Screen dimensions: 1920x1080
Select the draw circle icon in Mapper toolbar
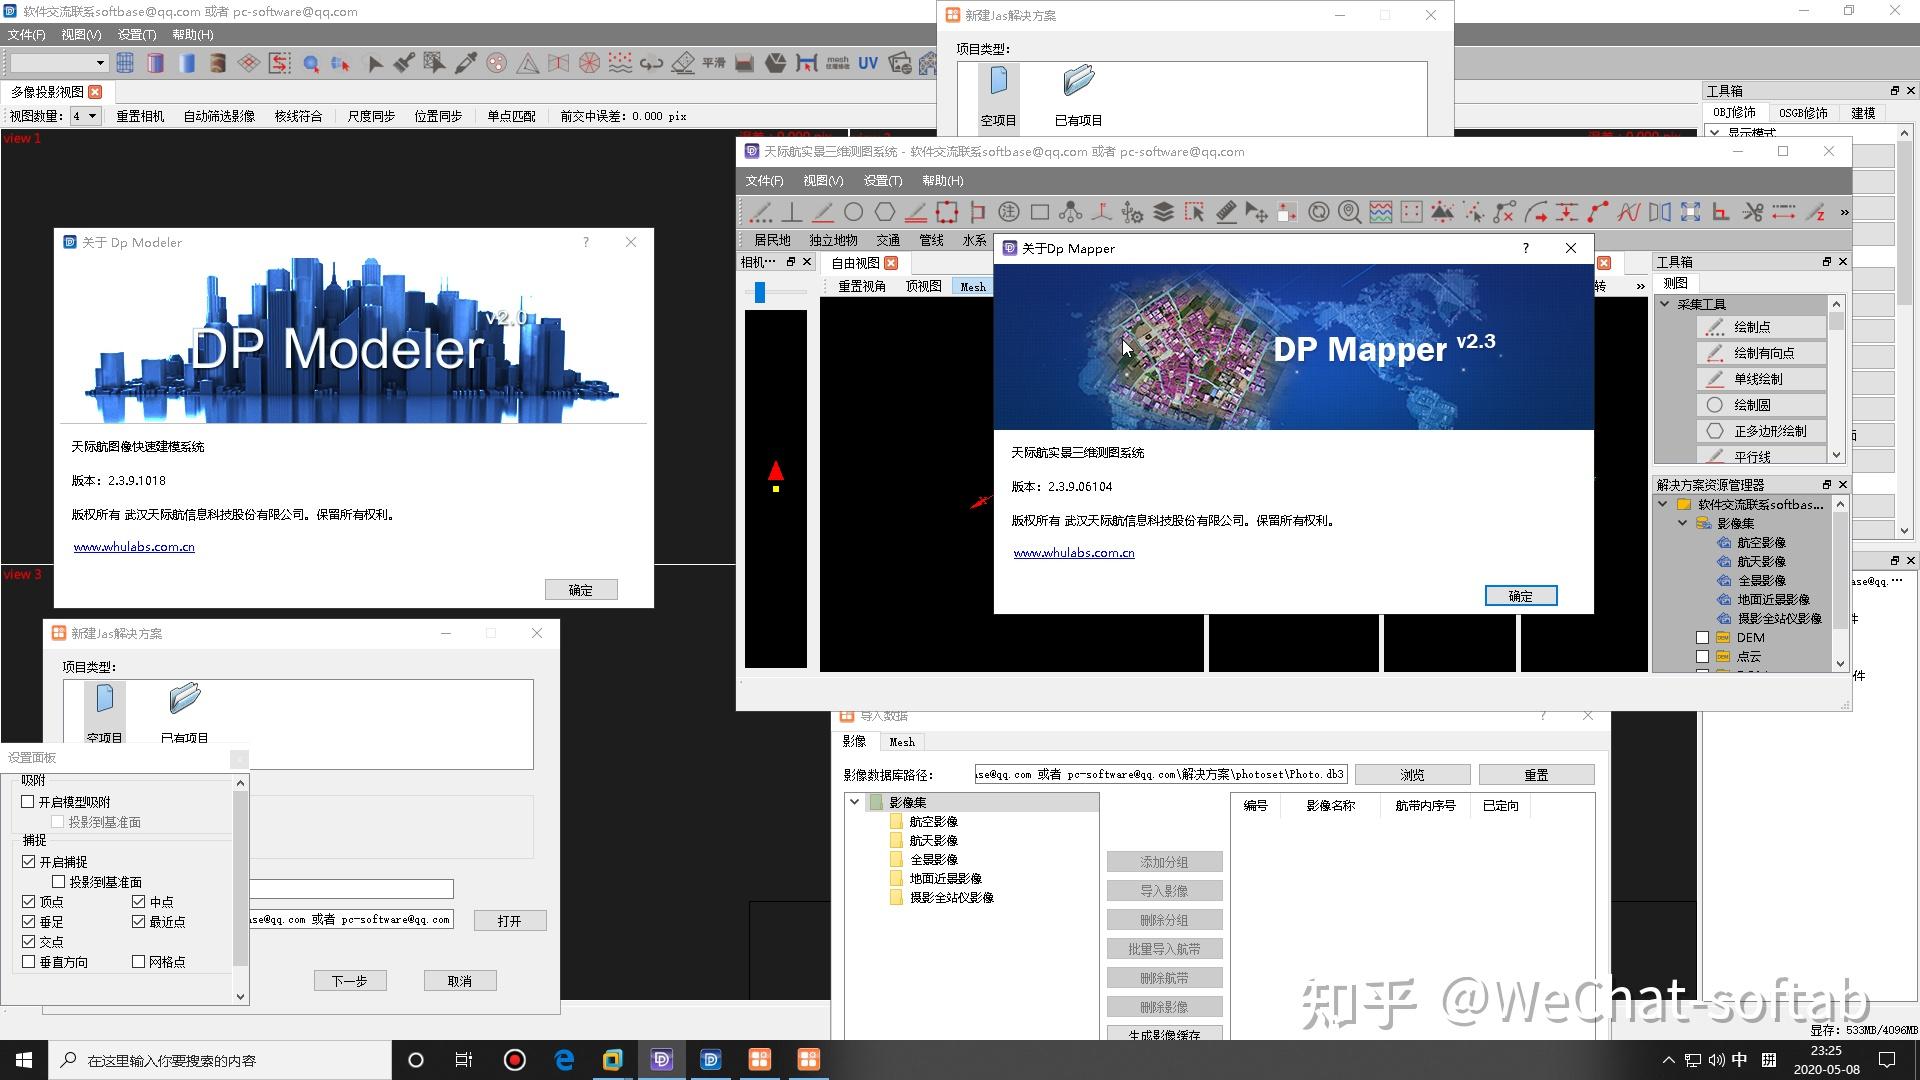853,212
